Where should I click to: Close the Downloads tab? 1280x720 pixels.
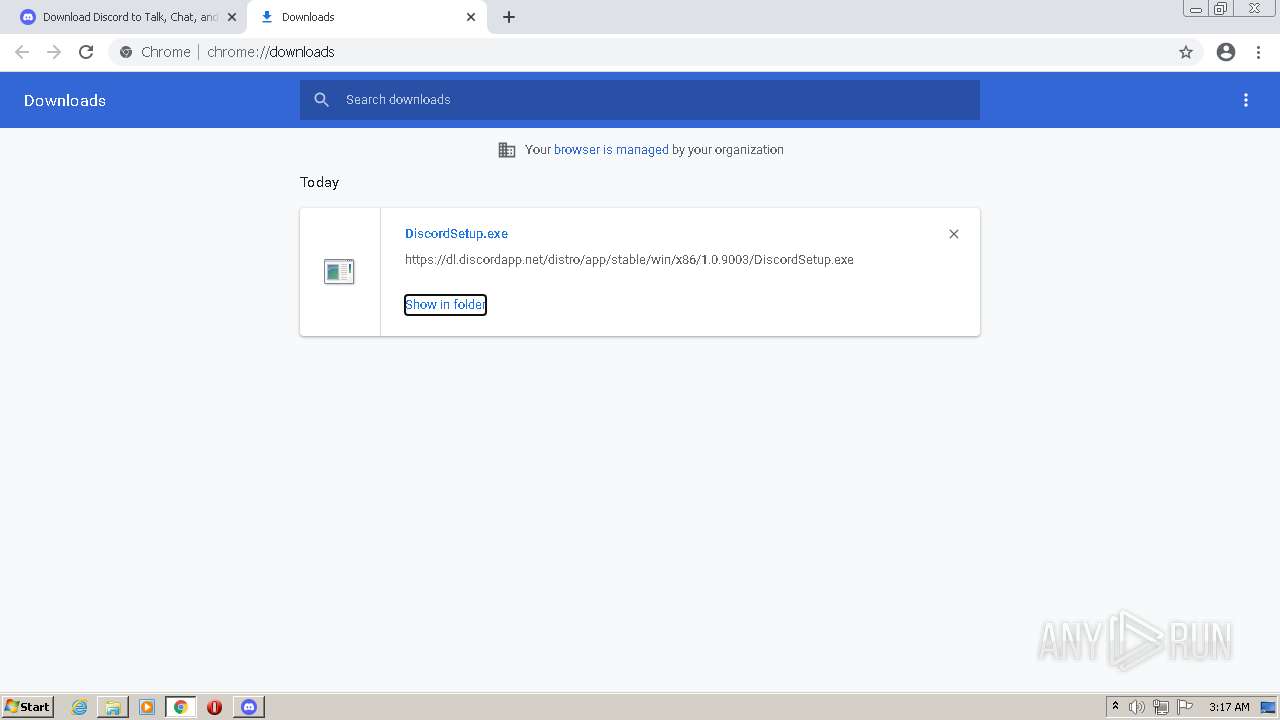point(471,17)
